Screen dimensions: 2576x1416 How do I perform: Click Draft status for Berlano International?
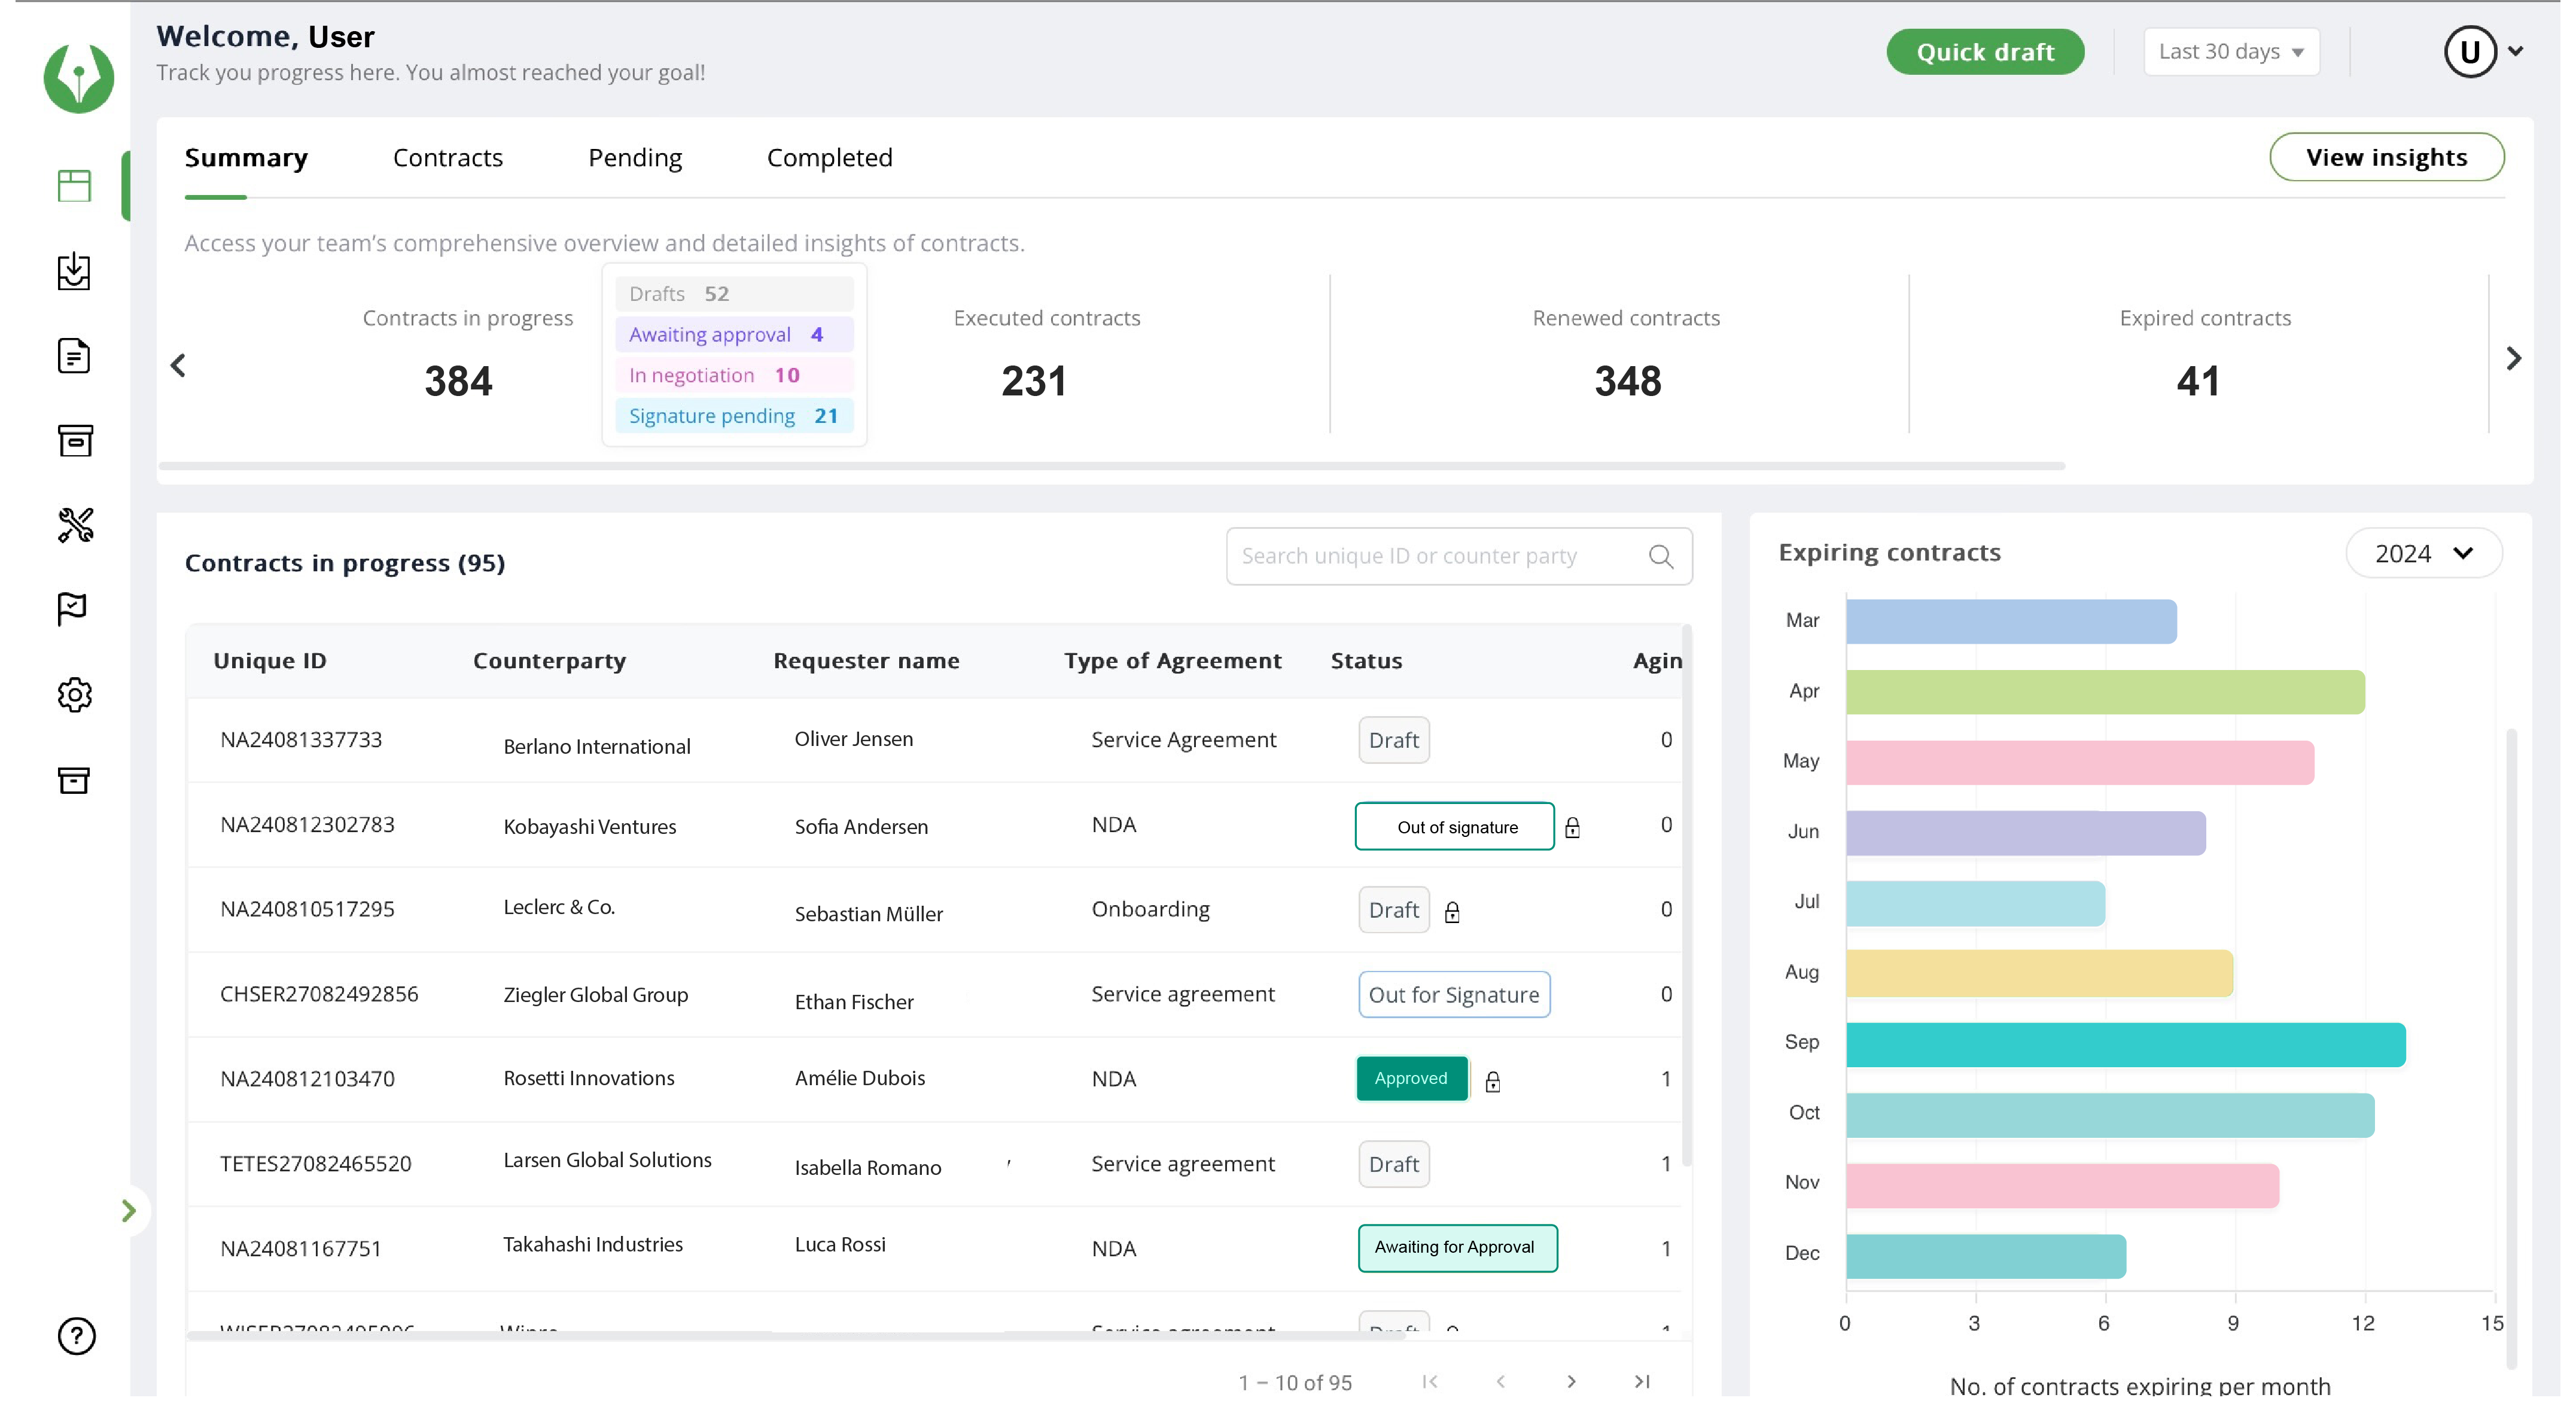1393,740
